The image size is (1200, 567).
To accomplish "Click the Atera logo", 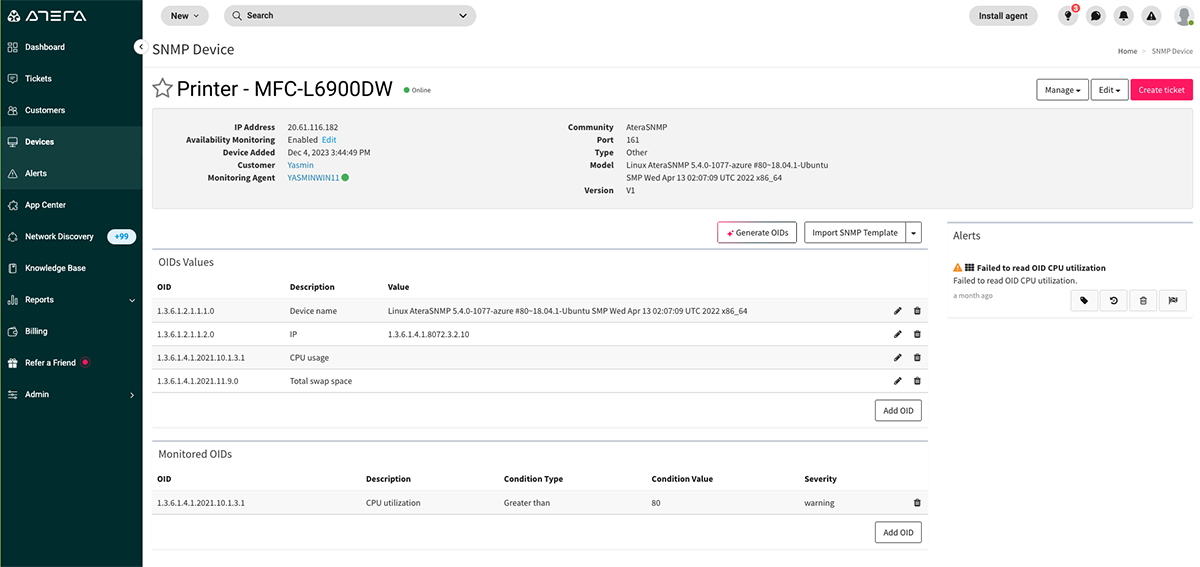I will click(47, 16).
